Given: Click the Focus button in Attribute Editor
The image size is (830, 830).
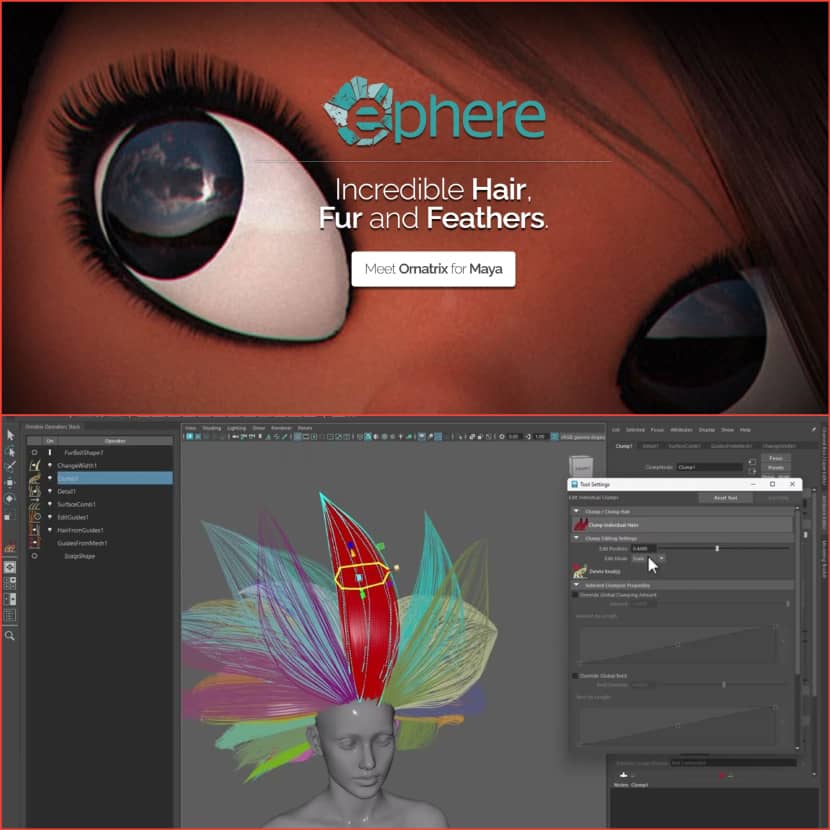Looking at the screenshot, I should coord(775,458).
